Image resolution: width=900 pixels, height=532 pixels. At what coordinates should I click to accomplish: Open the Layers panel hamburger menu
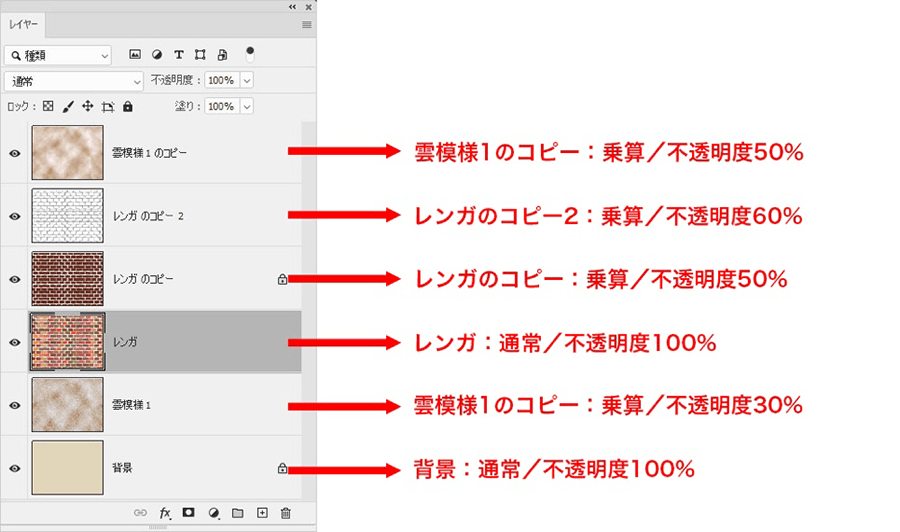coord(307,25)
